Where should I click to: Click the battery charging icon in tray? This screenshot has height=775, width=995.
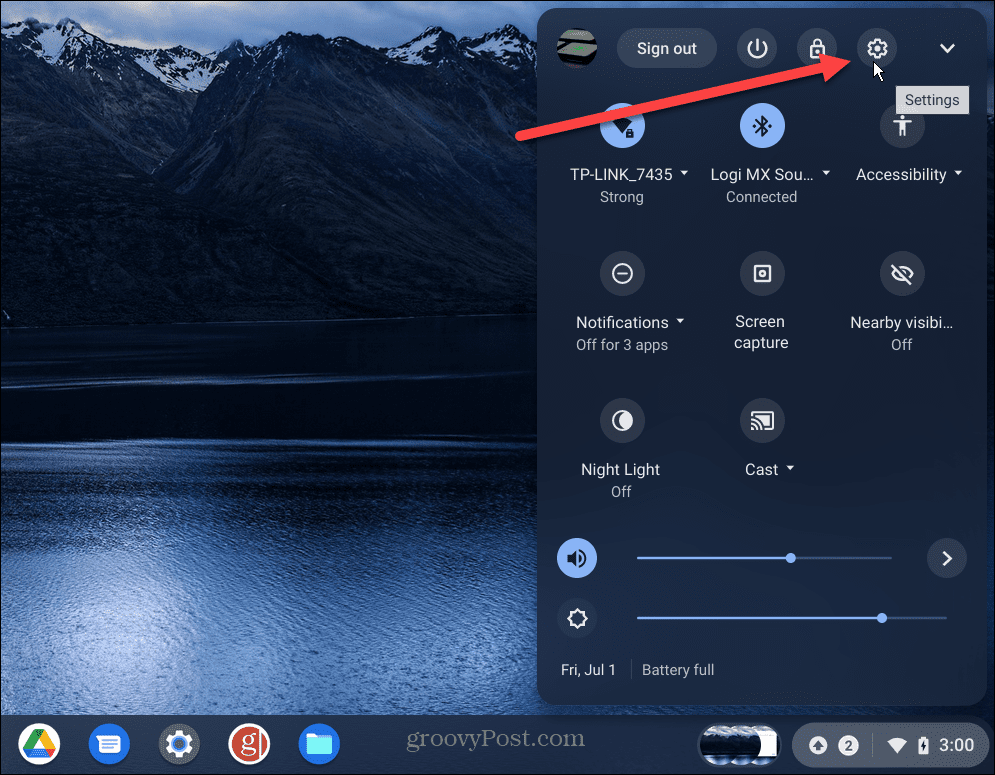(923, 745)
